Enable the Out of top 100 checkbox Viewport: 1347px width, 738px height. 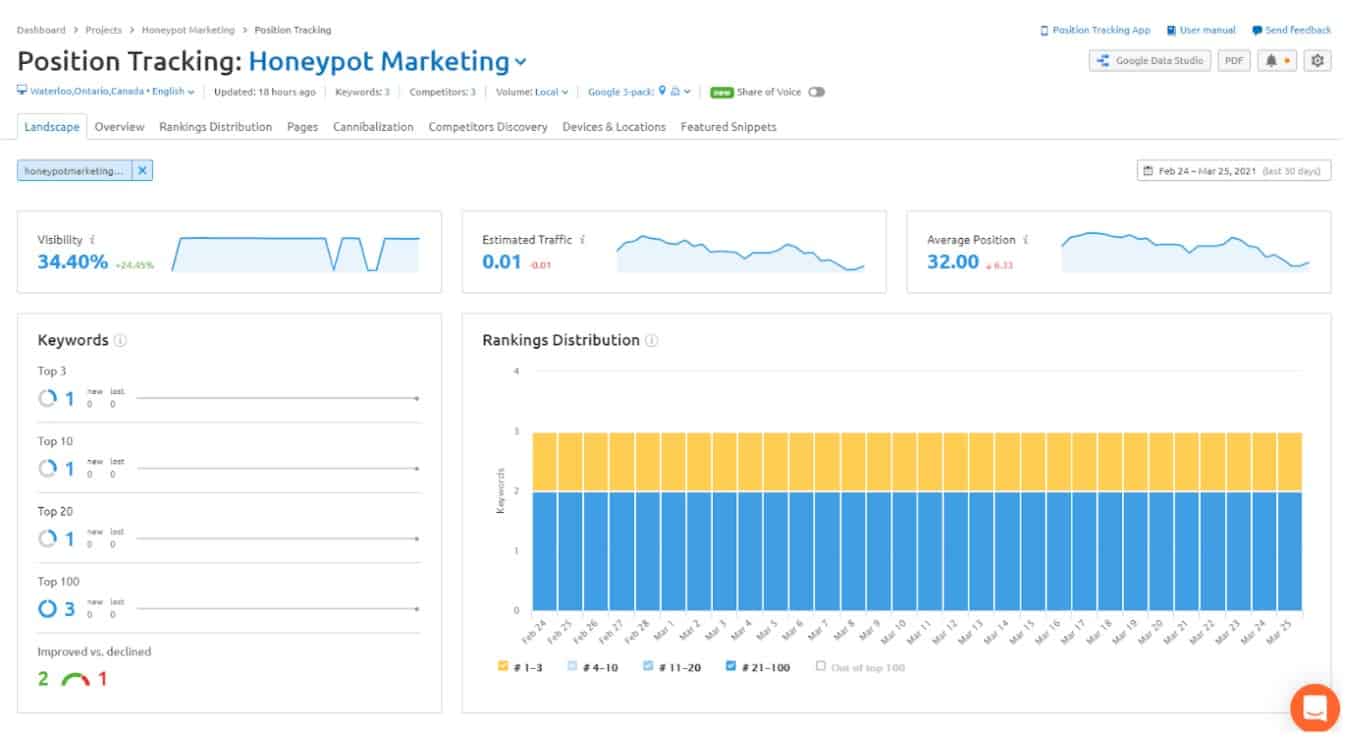tap(821, 666)
